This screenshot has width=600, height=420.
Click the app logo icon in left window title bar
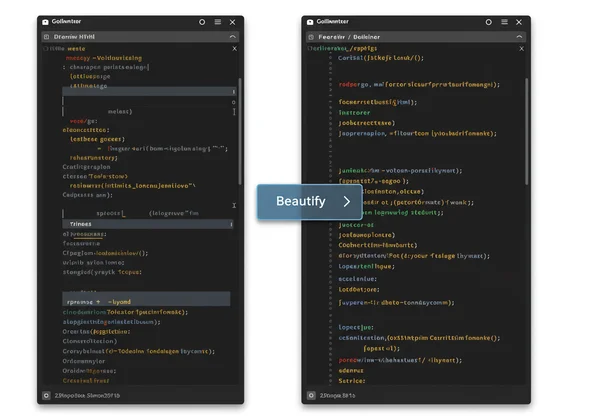(45, 22)
